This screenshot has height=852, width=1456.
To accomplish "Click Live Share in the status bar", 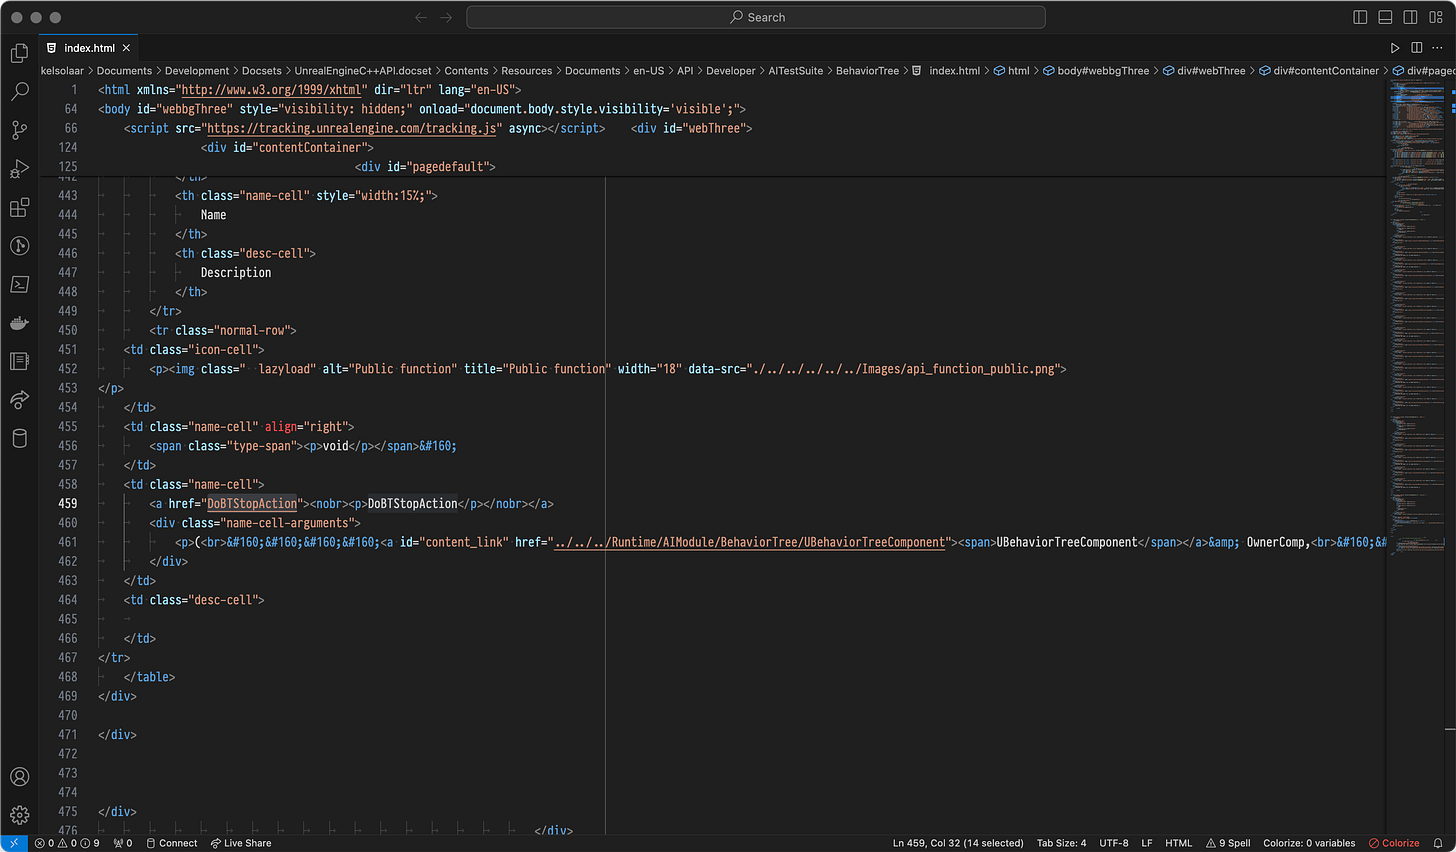I will click(x=241, y=843).
